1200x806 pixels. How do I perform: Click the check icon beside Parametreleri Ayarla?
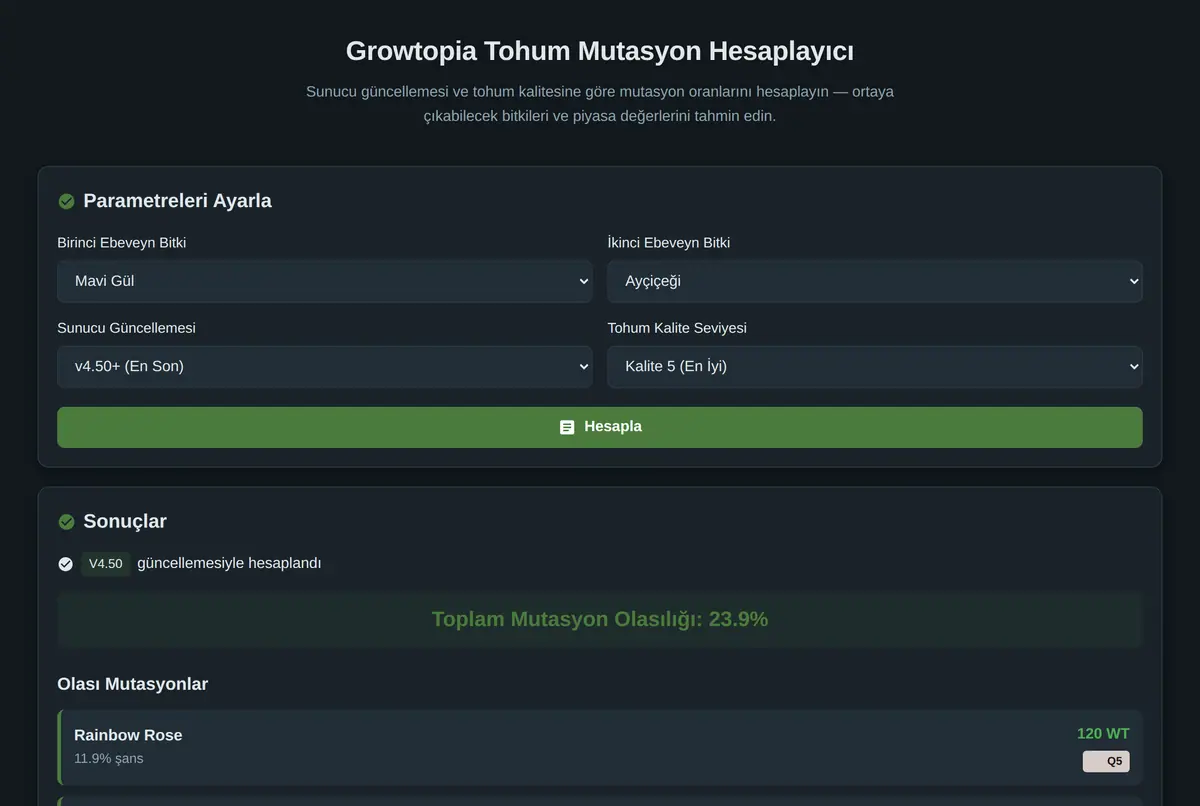pyautogui.click(x=66, y=201)
